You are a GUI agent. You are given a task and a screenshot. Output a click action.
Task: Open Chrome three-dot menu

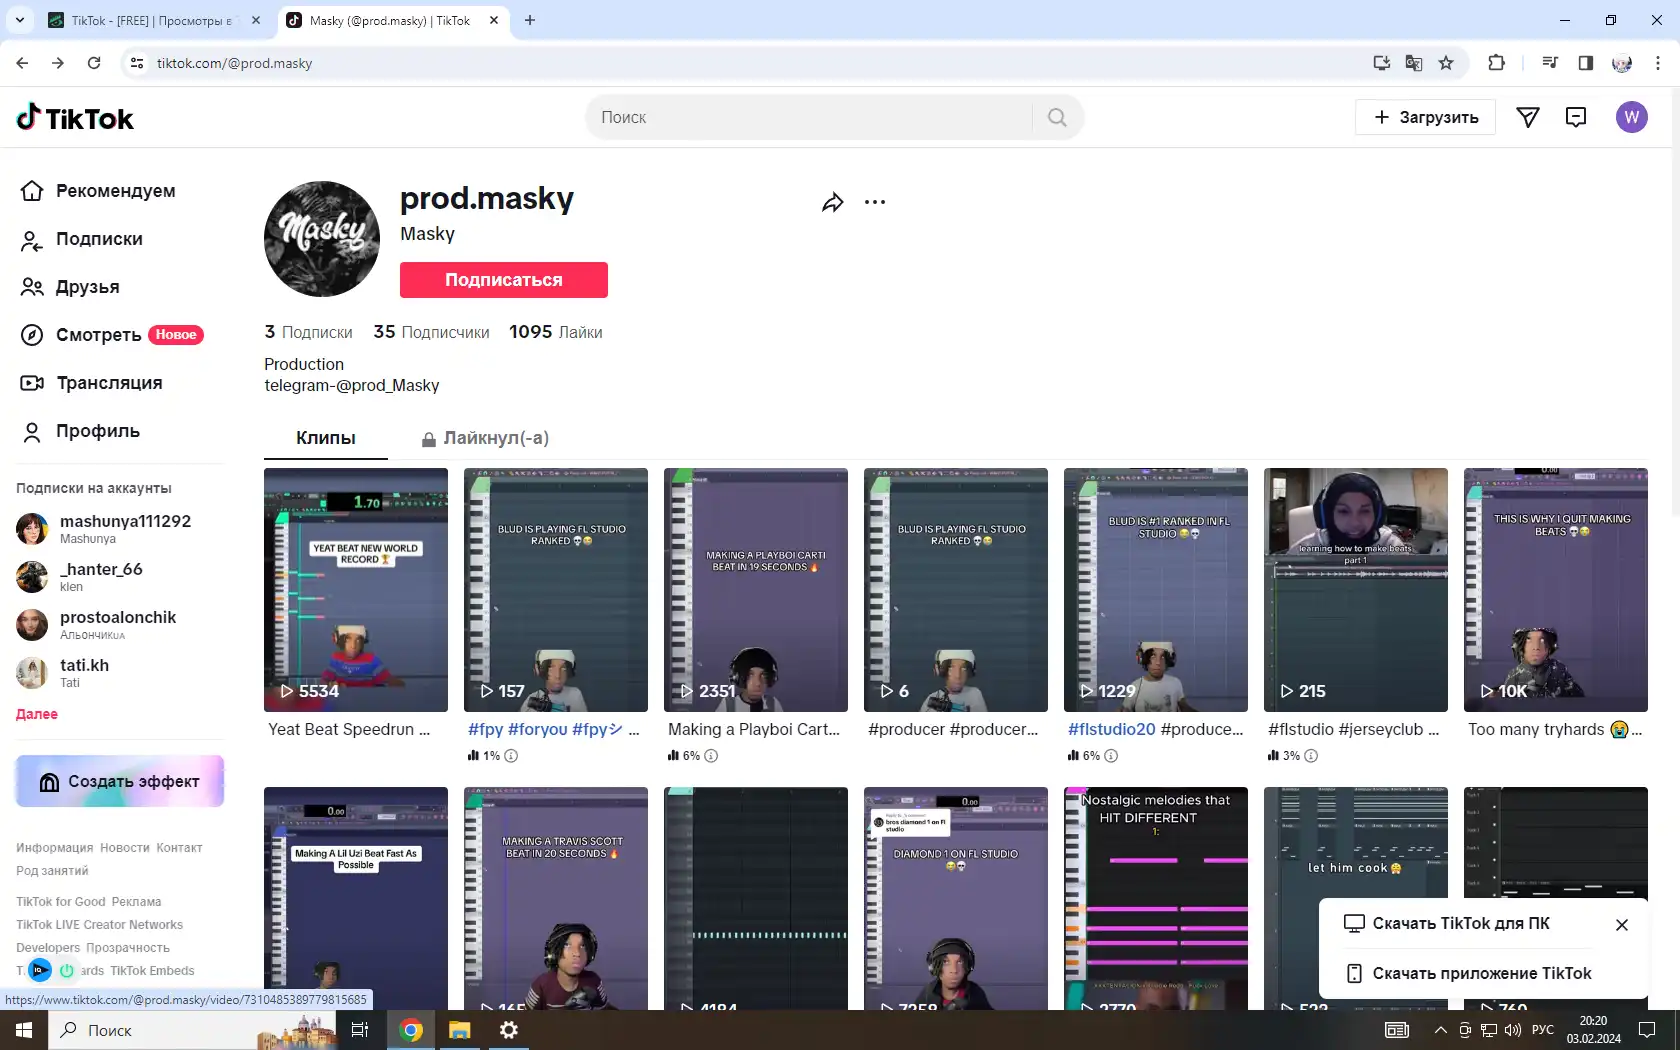1658,63
